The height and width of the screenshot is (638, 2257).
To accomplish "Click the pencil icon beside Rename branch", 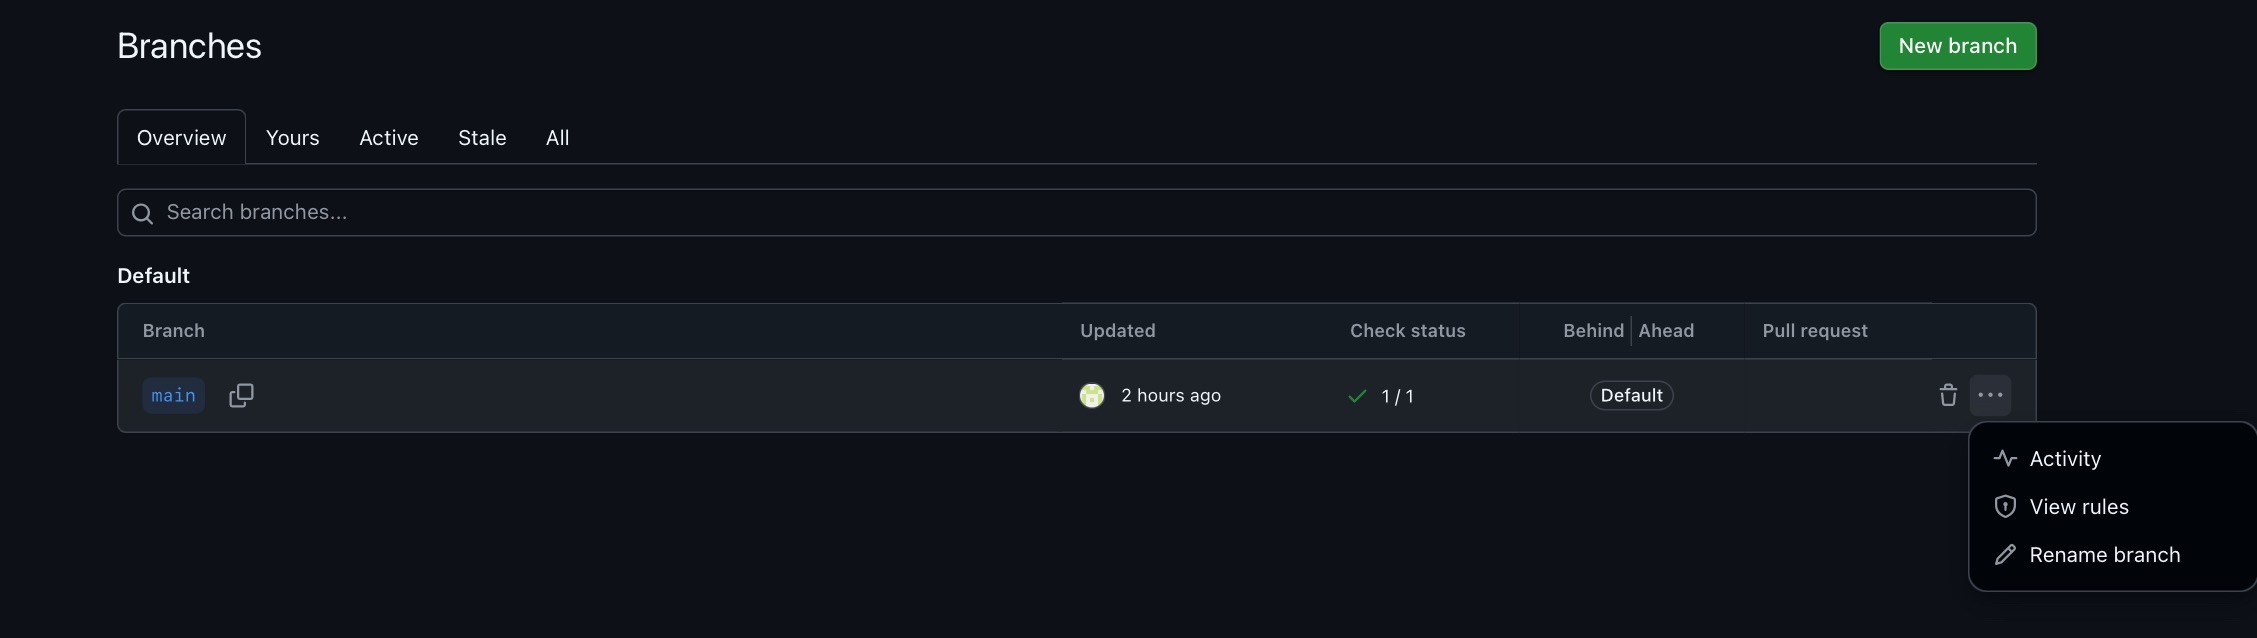I will point(2005,555).
